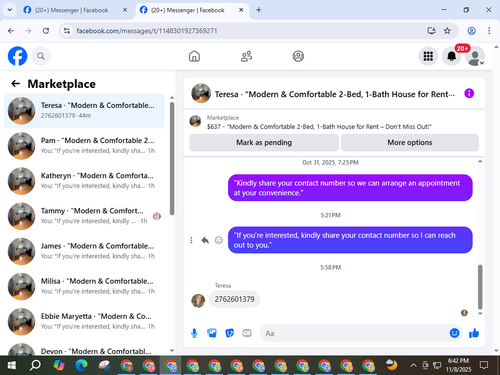Click the facebook.com address bar URL
The image size is (500, 375).
point(147,31)
